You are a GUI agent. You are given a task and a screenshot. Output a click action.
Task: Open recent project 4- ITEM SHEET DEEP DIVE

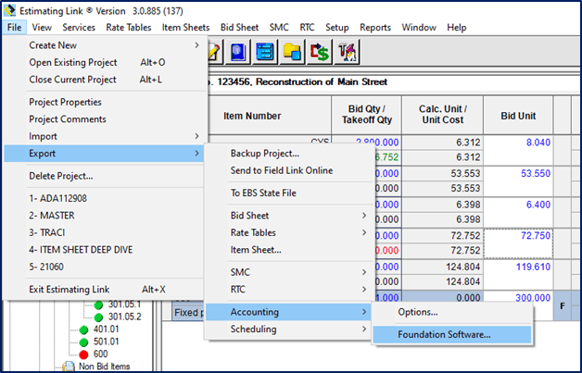pyautogui.click(x=81, y=250)
